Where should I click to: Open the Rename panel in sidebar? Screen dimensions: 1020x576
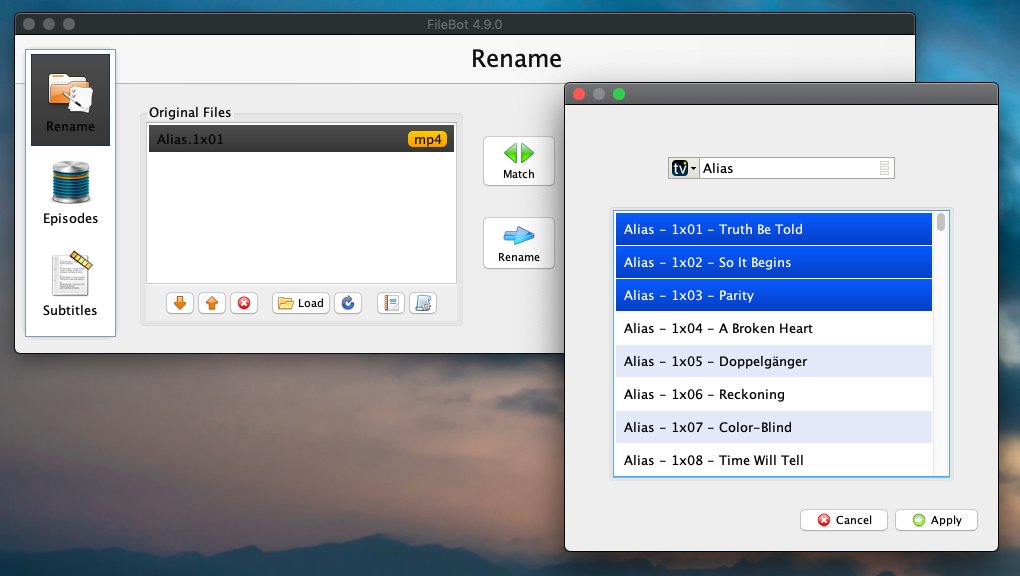(70, 100)
